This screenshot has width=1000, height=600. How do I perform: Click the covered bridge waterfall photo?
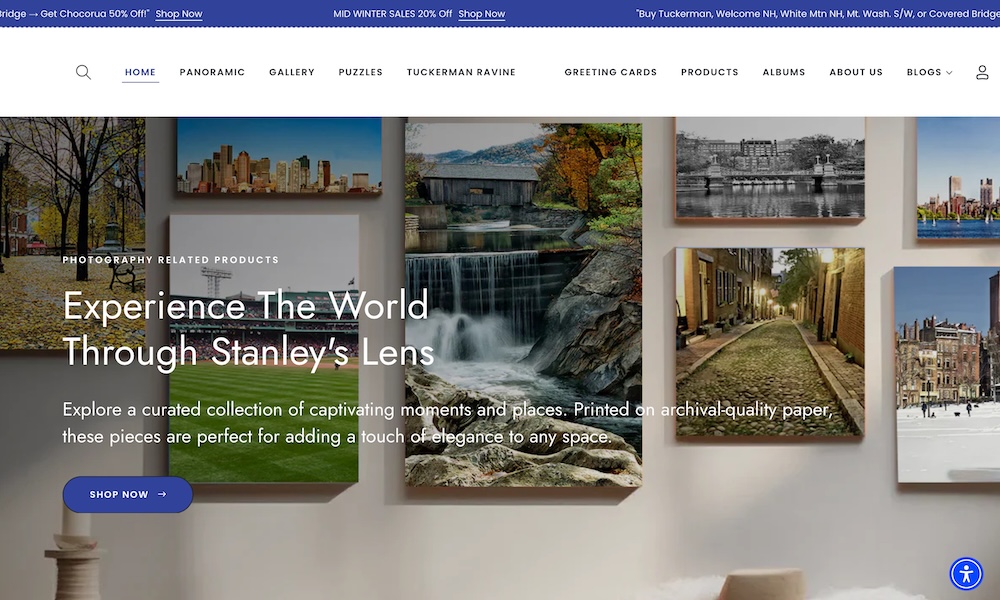[x=524, y=305]
